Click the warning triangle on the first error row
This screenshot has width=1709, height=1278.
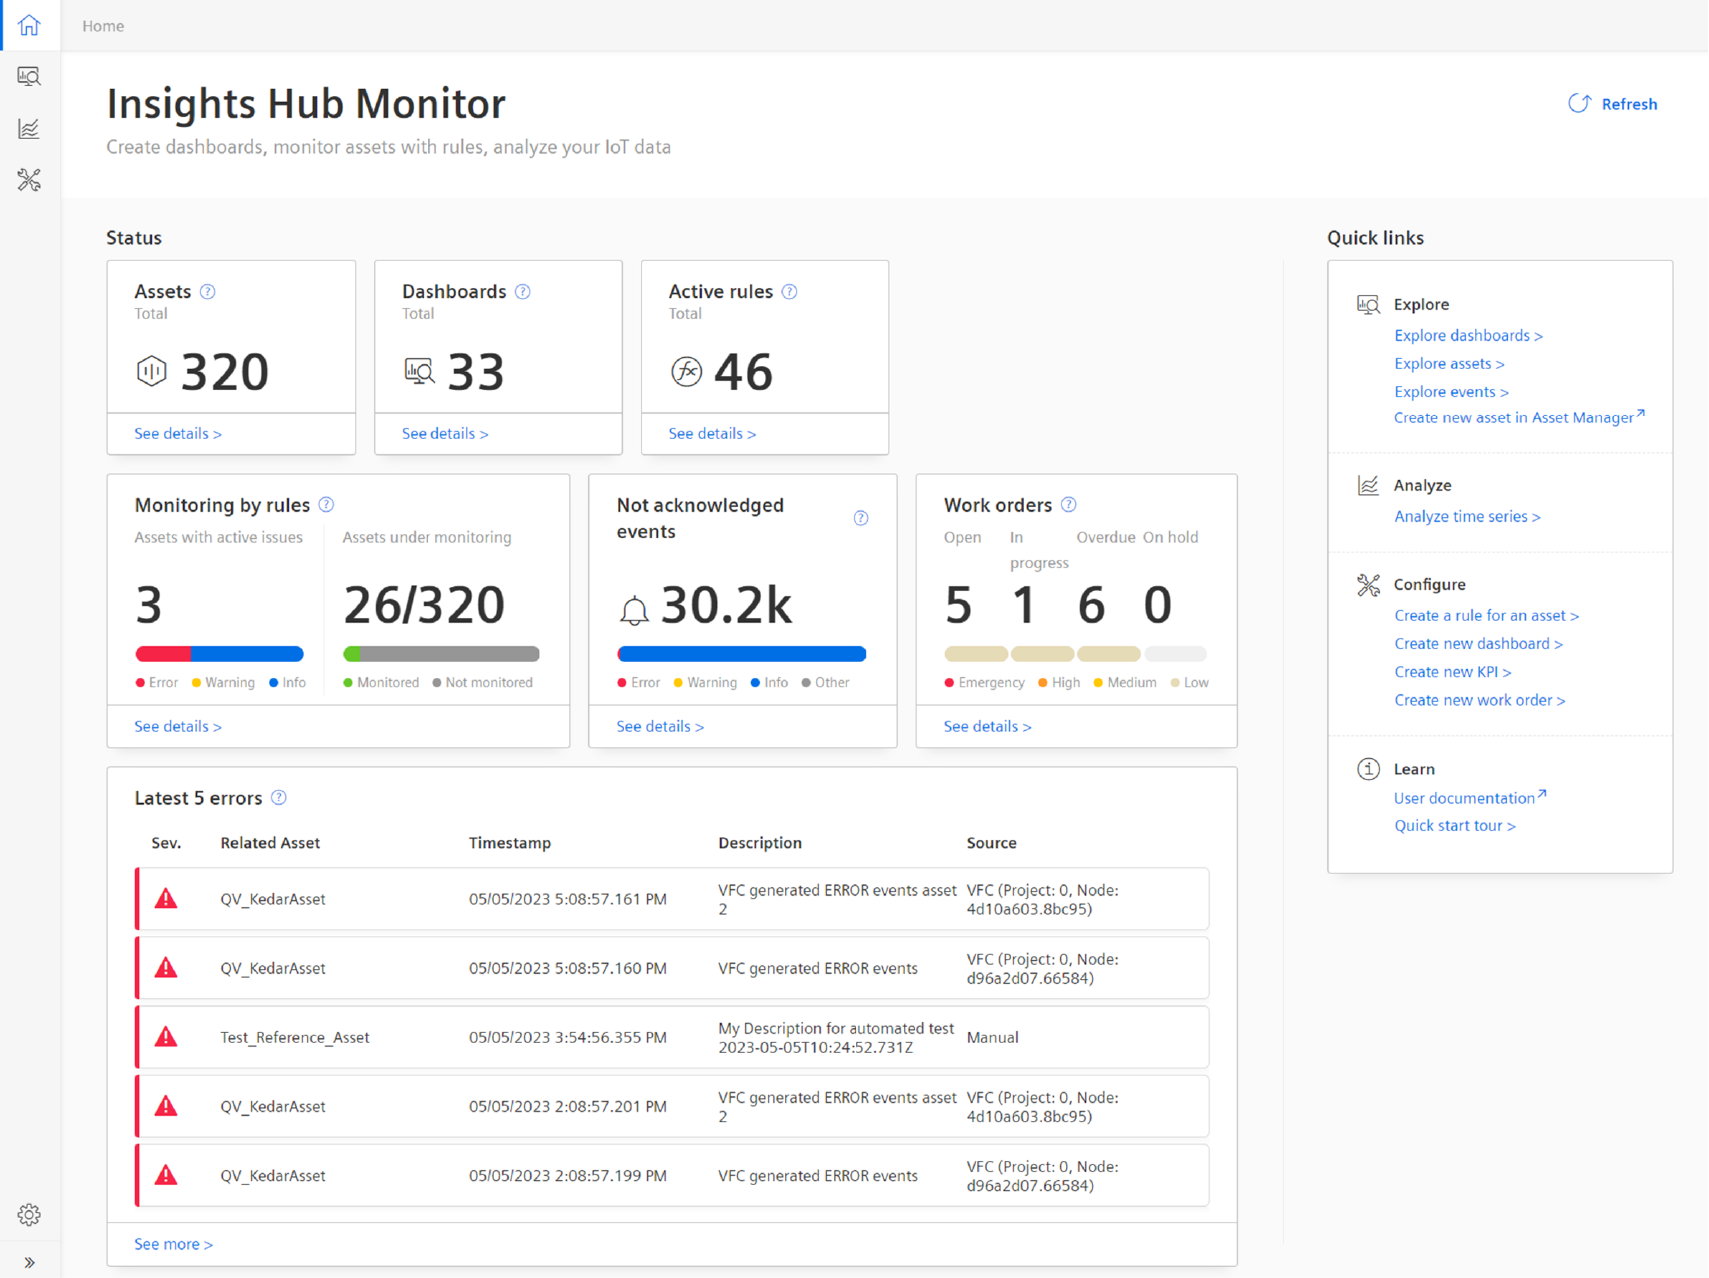(x=166, y=898)
